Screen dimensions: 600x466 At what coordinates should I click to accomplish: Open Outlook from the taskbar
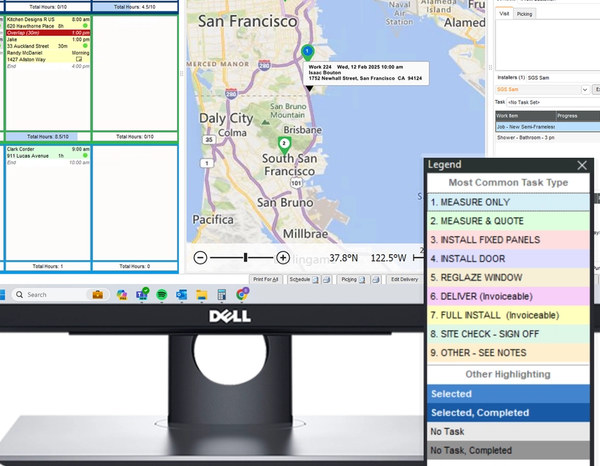181,295
